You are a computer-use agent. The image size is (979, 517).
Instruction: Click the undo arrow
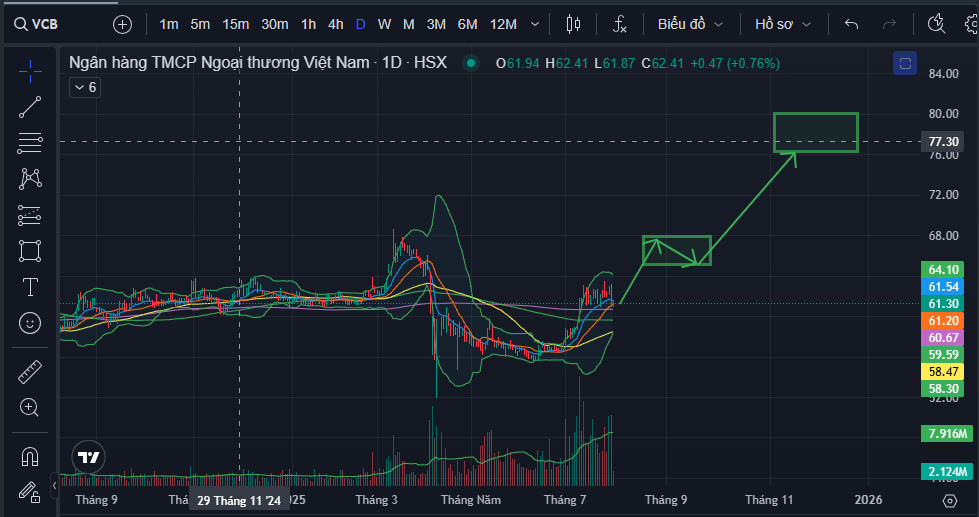pos(851,24)
